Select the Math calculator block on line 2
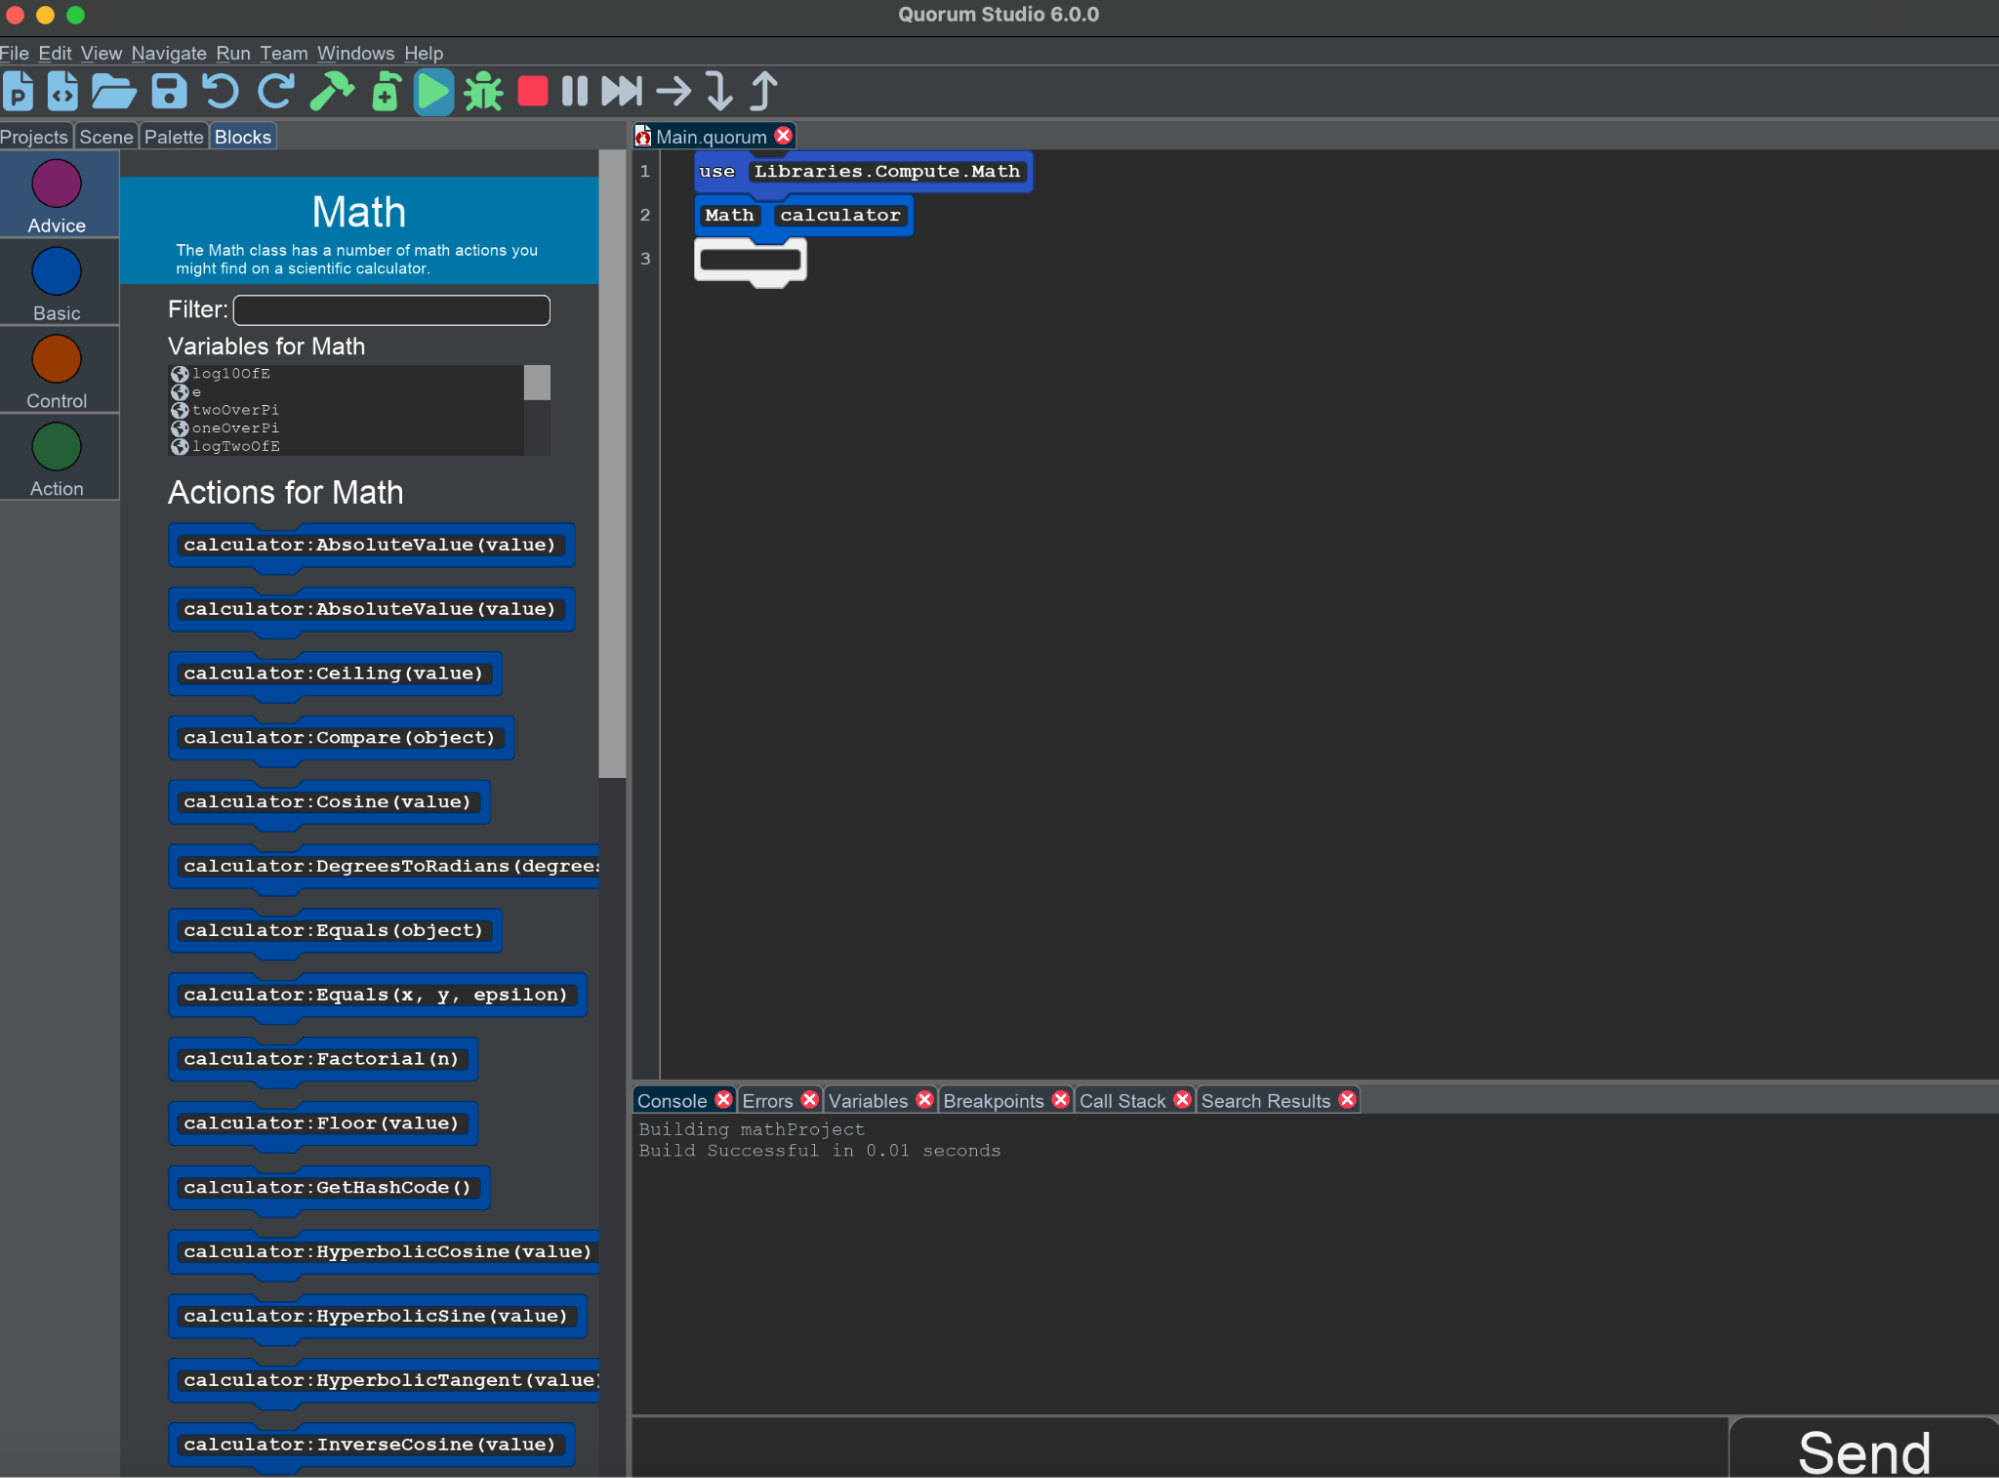1999x1478 pixels. [x=804, y=216]
